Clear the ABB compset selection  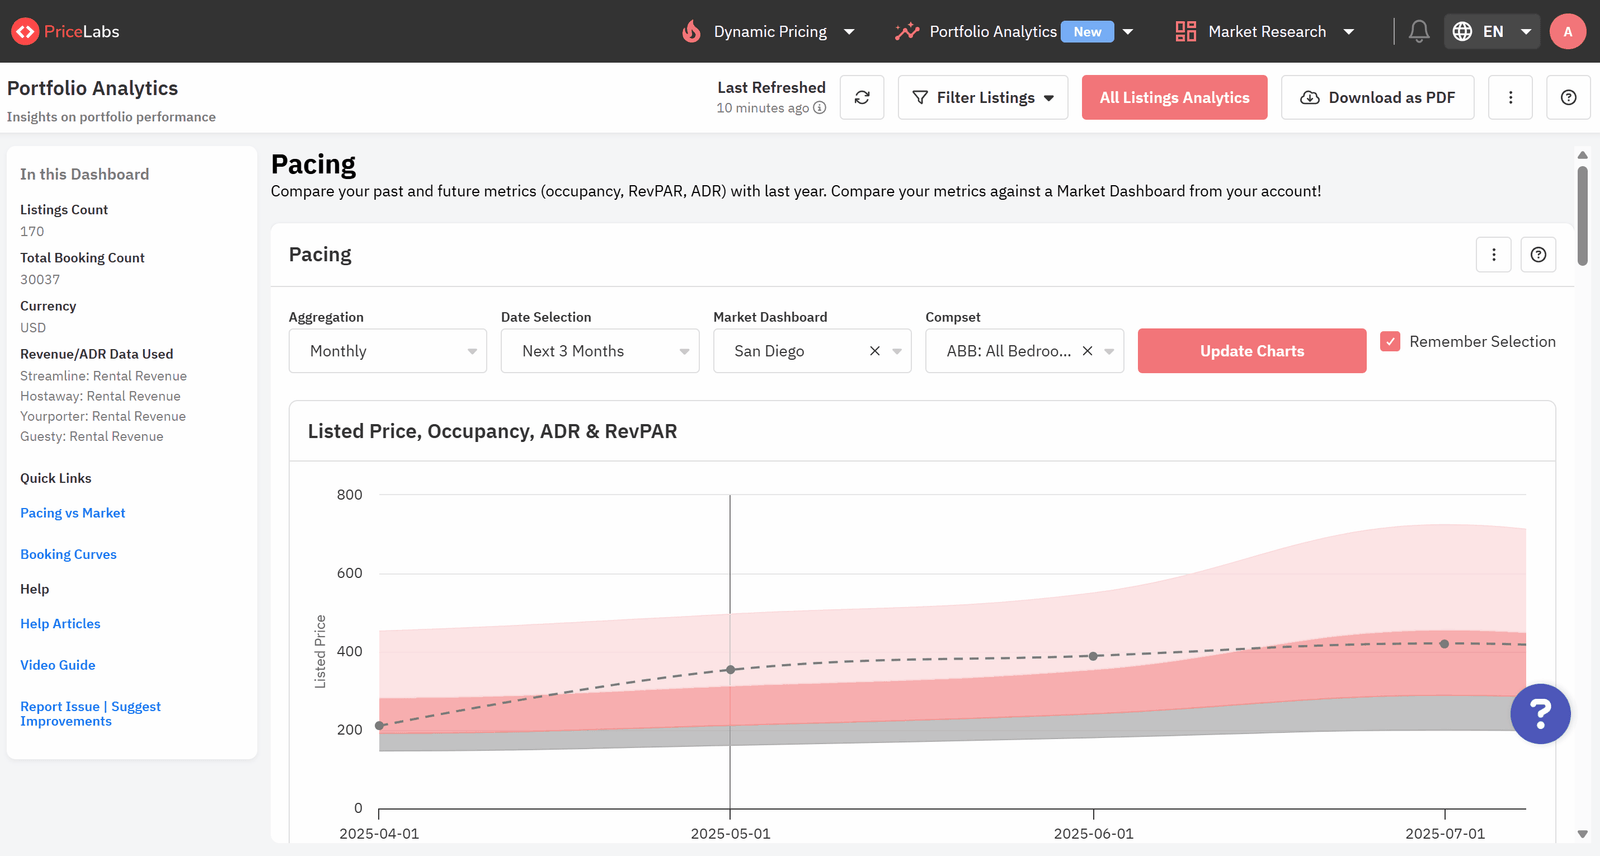click(1087, 351)
